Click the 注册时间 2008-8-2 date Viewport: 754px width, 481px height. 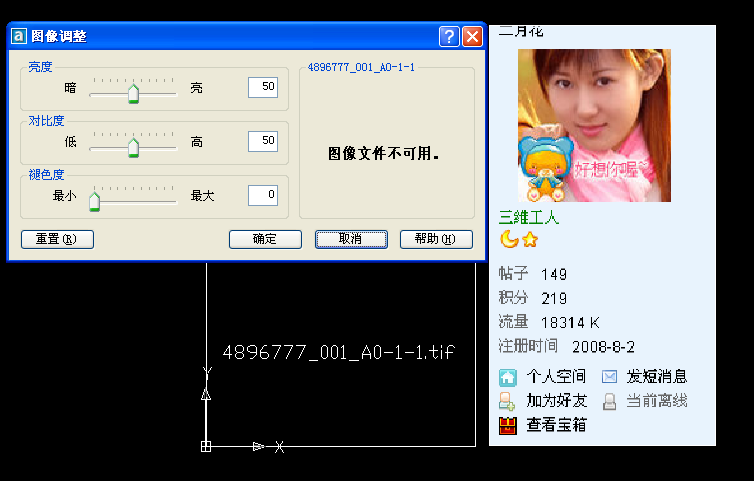coord(566,346)
